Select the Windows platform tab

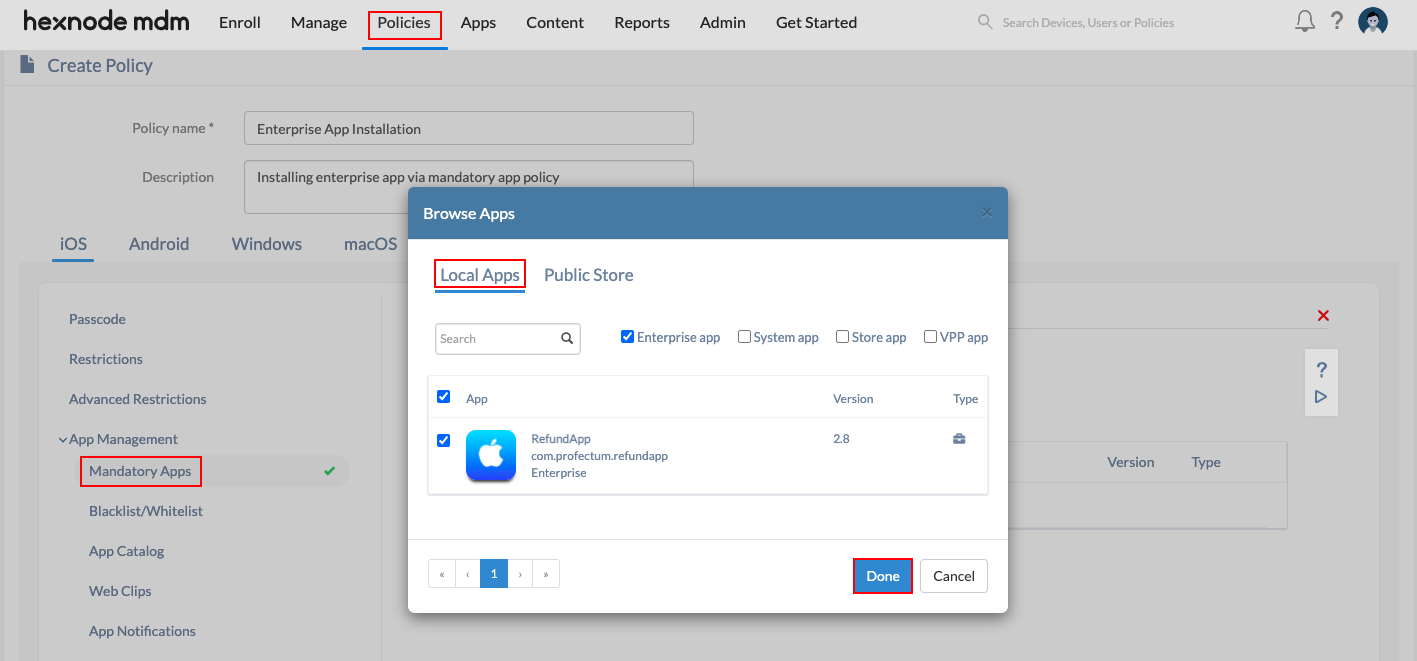(267, 244)
